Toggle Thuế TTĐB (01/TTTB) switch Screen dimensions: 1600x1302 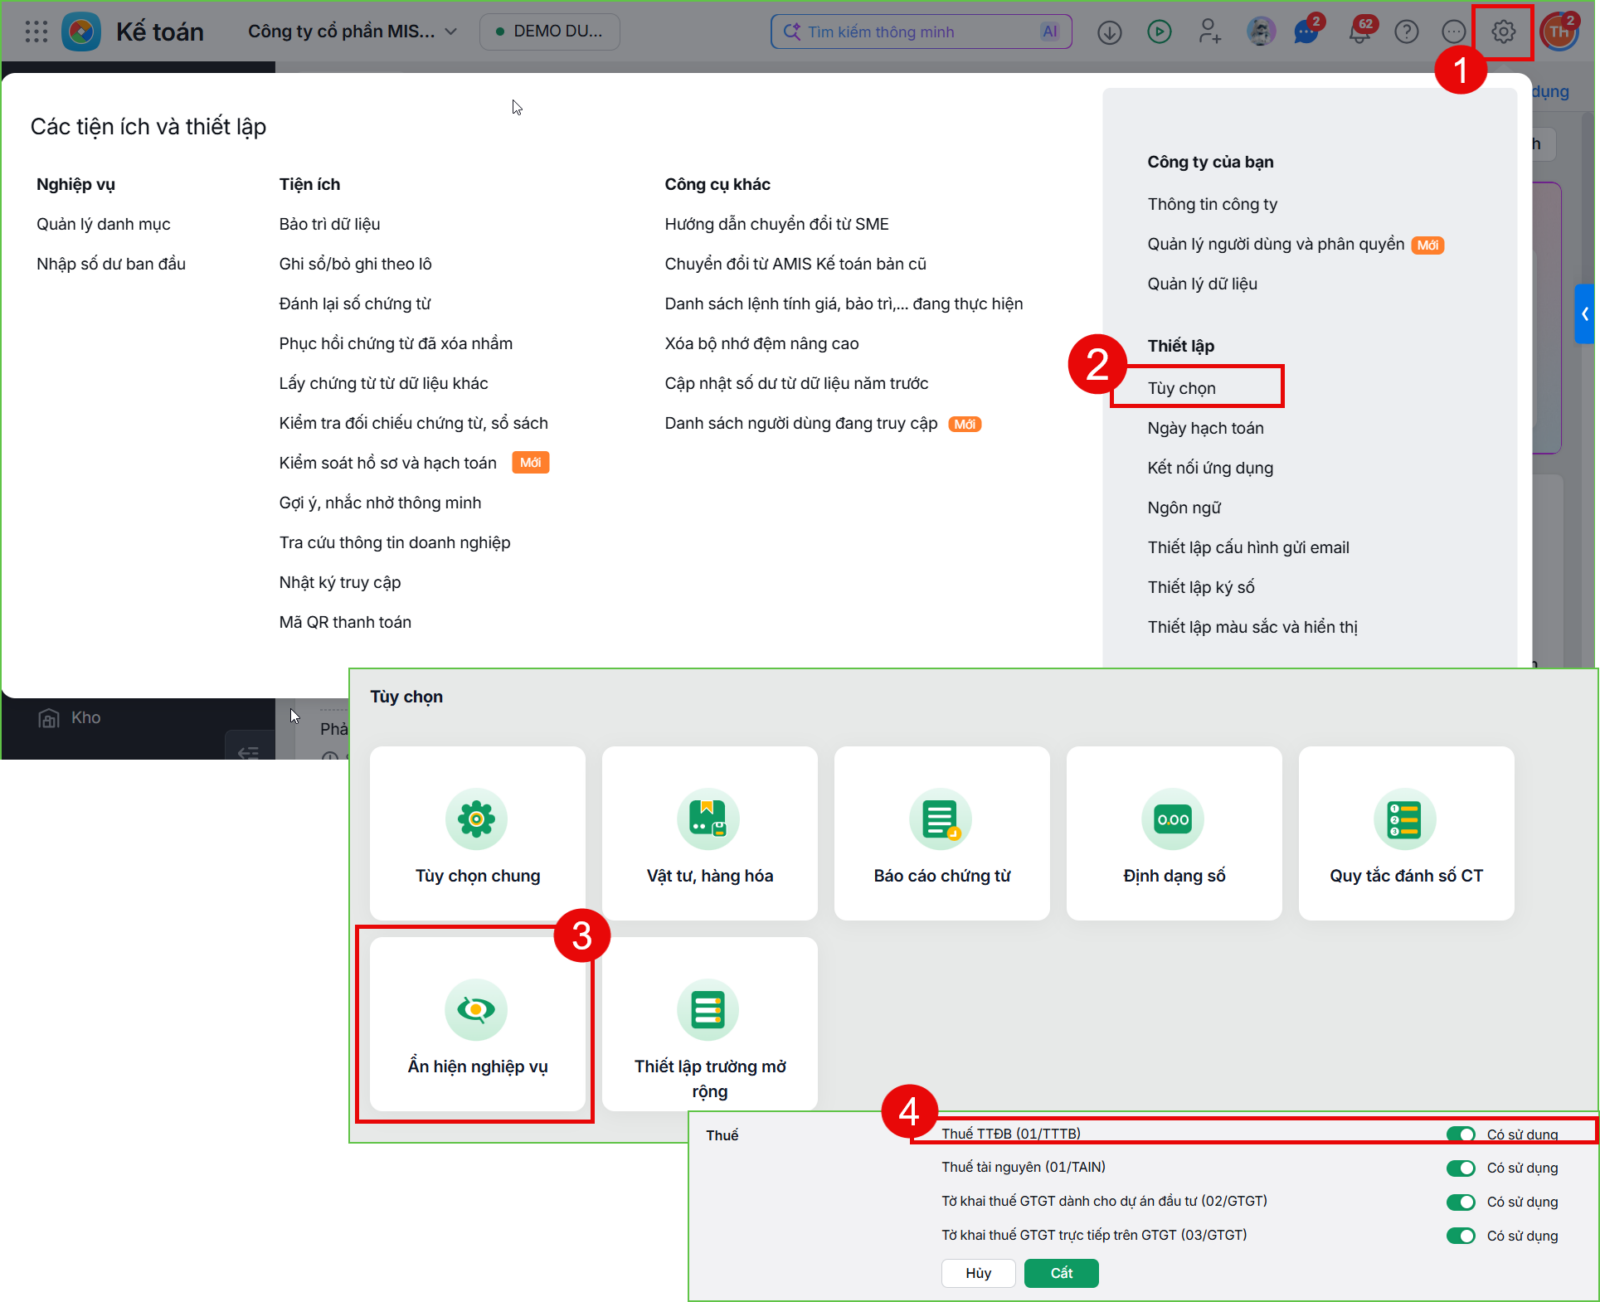[x=1461, y=1134]
